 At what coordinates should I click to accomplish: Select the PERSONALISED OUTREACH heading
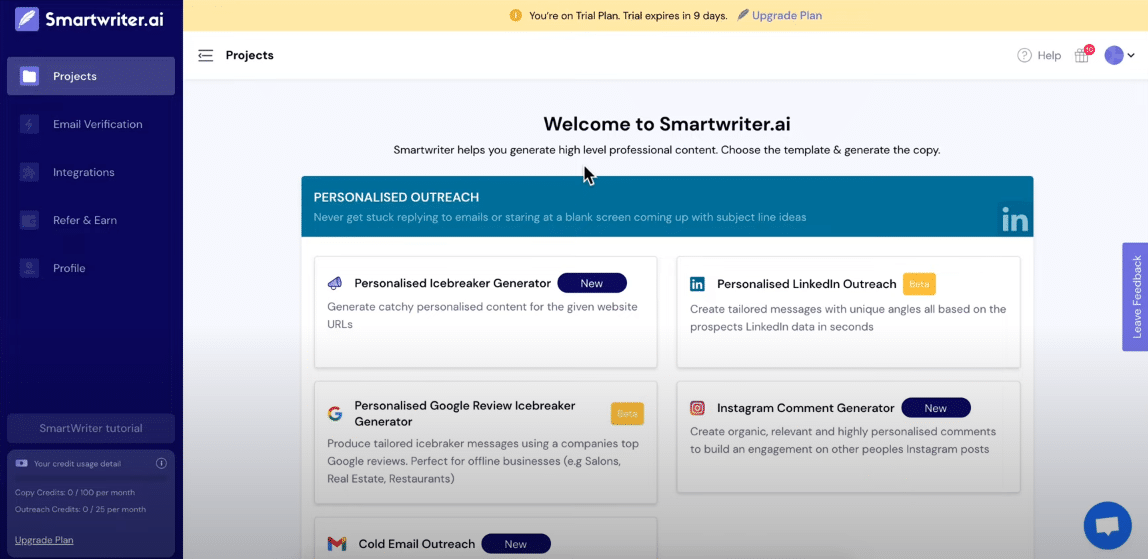coord(396,198)
